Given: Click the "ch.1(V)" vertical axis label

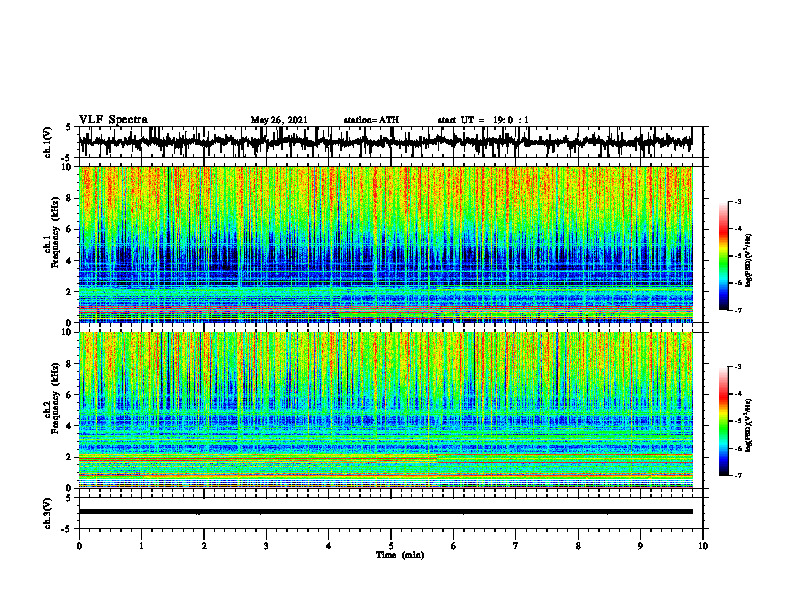Looking at the screenshot, I should (48, 142).
